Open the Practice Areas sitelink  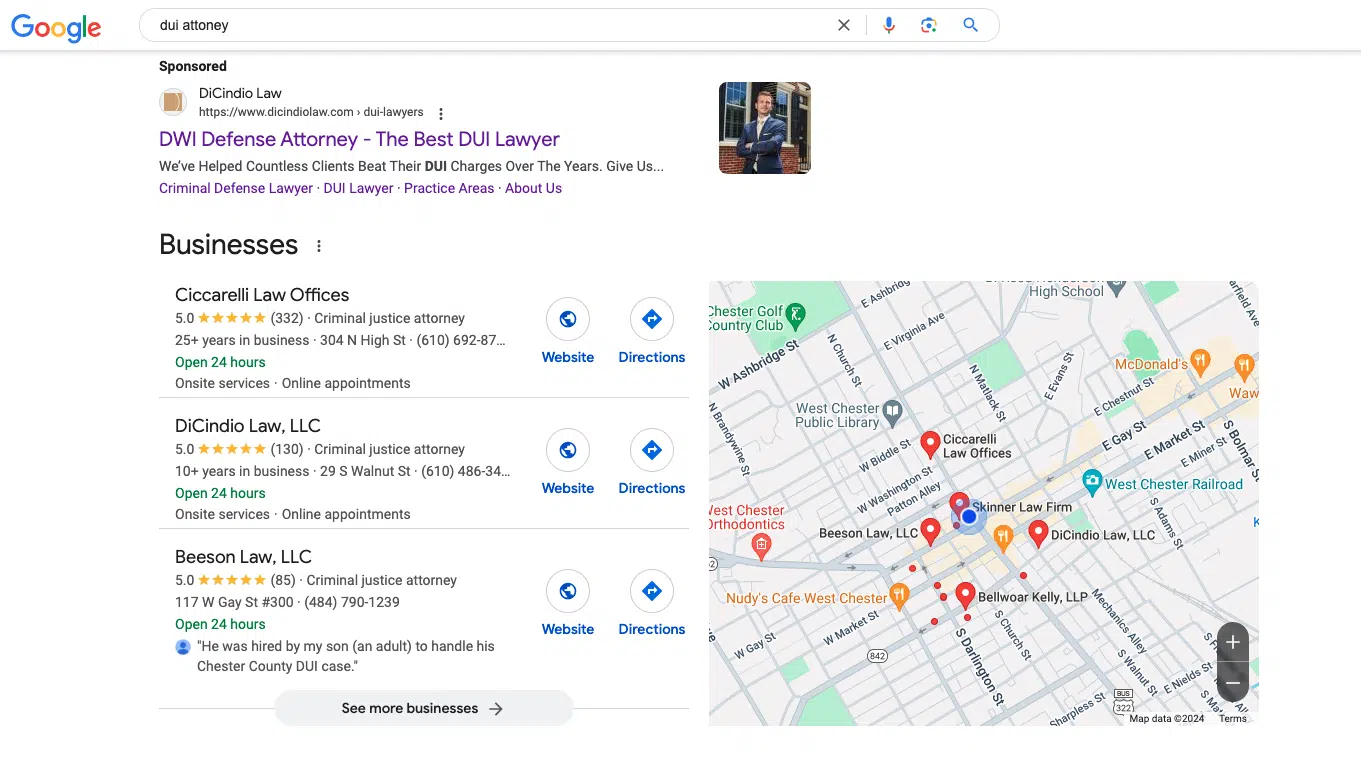[x=449, y=188]
